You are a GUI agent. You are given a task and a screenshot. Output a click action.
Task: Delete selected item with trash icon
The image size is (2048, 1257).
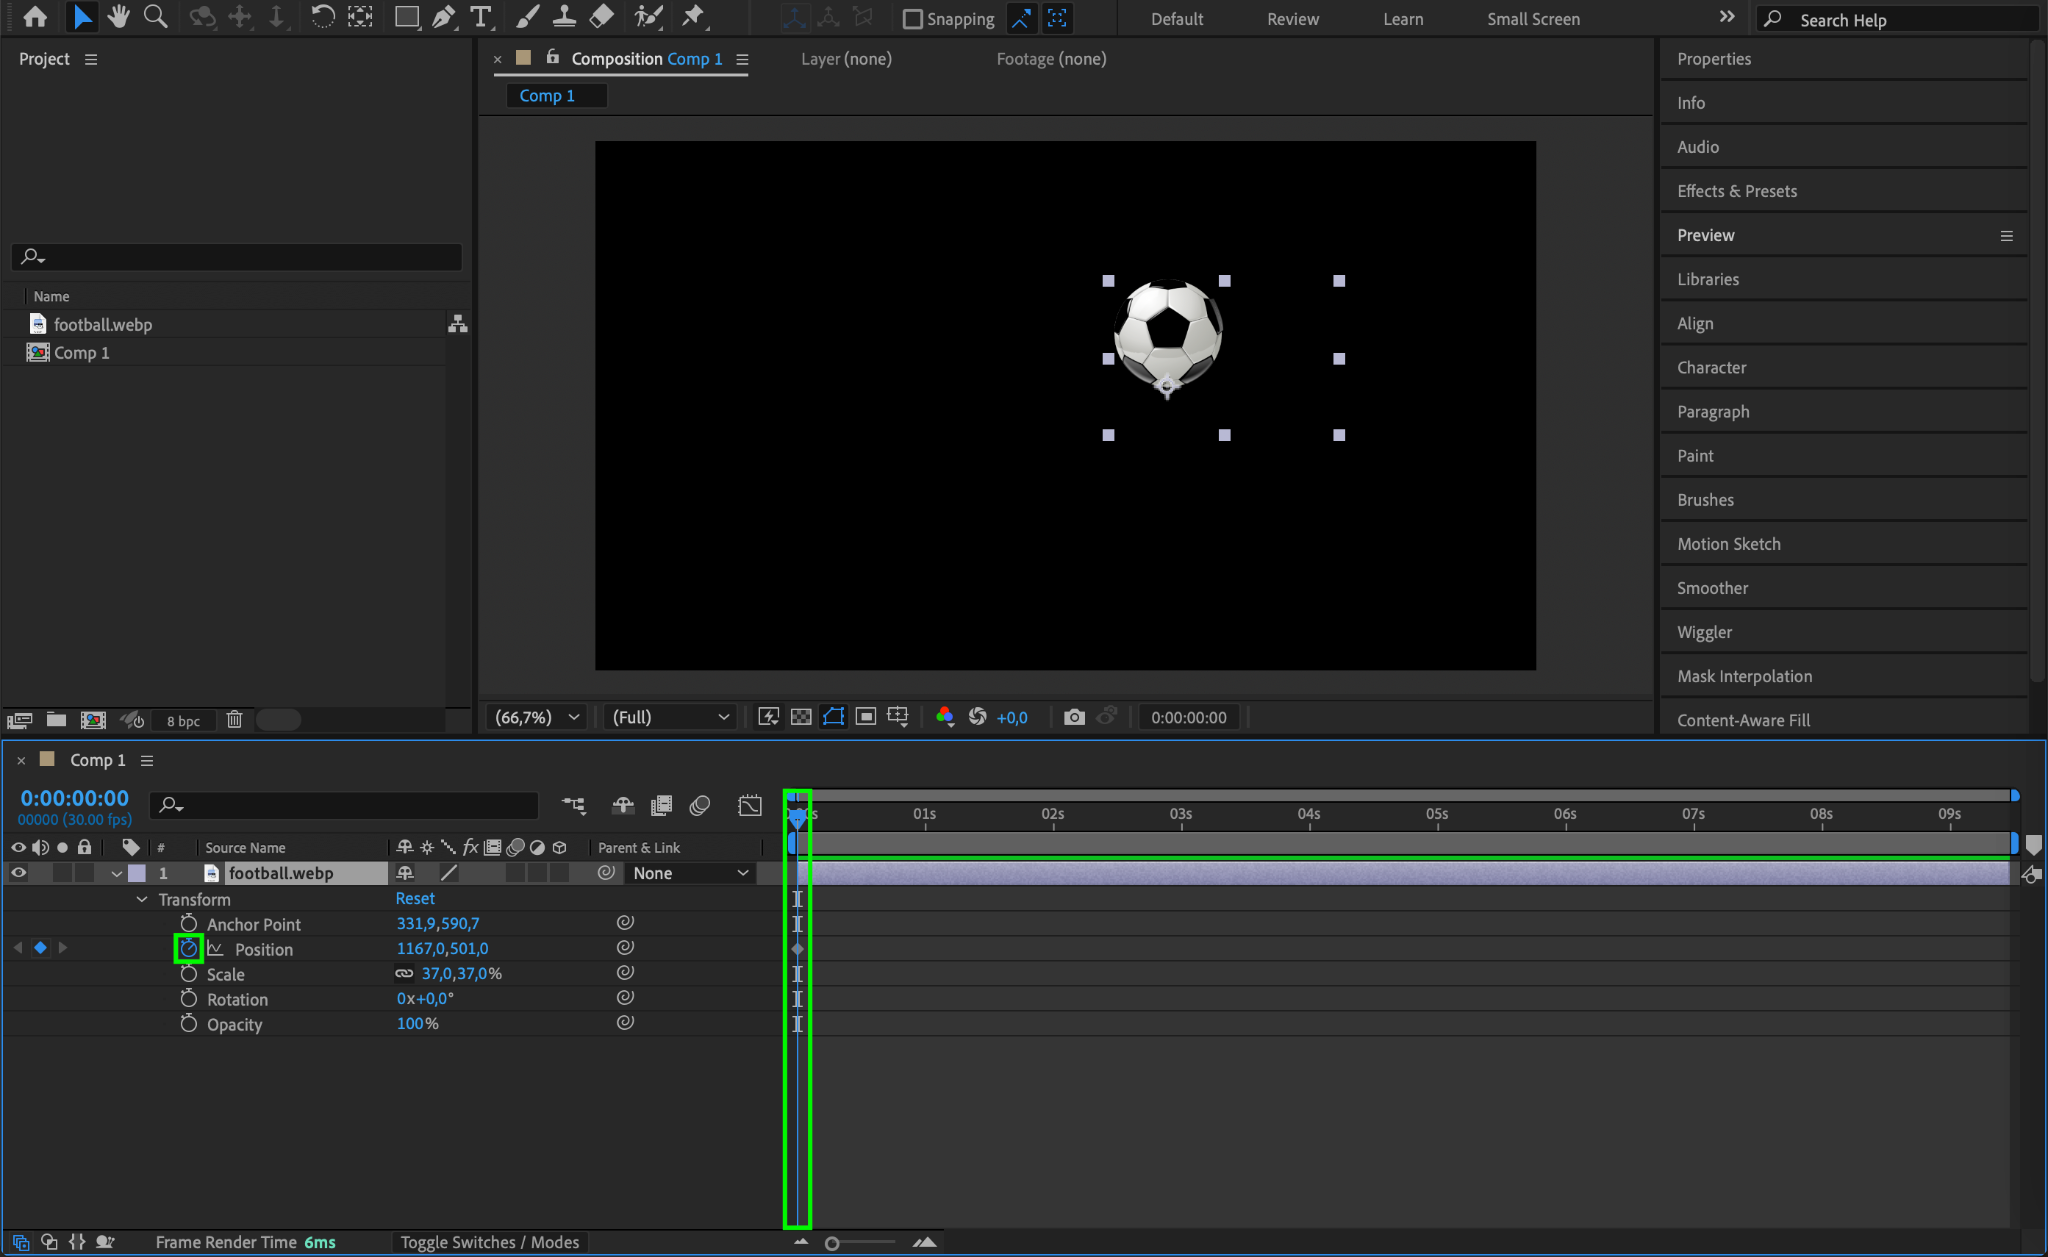[234, 720]
